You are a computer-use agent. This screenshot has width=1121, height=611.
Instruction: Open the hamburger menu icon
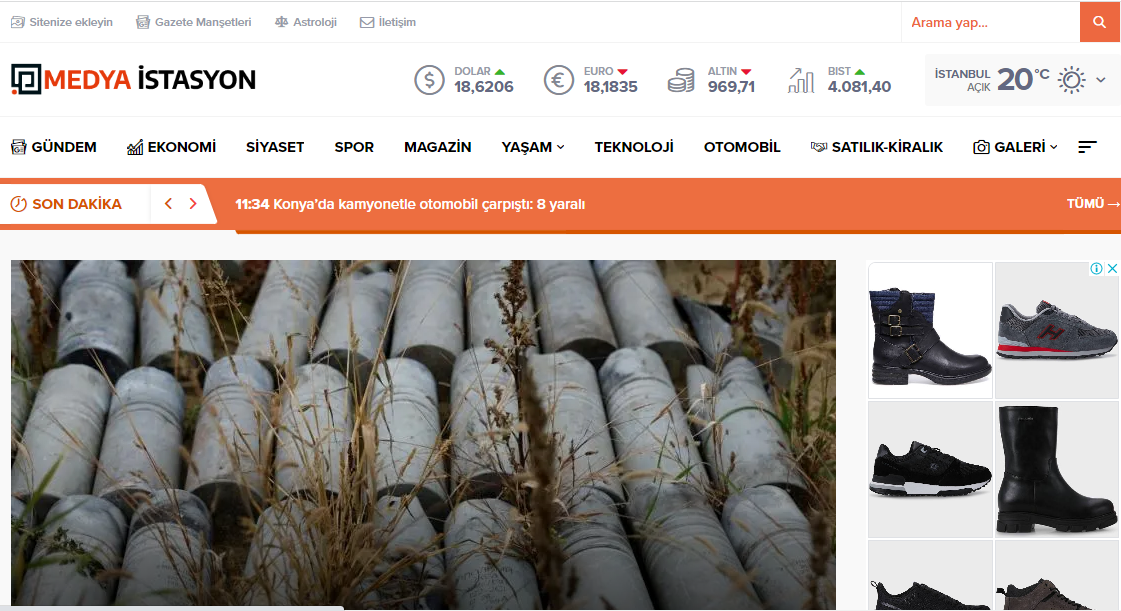1087,146
